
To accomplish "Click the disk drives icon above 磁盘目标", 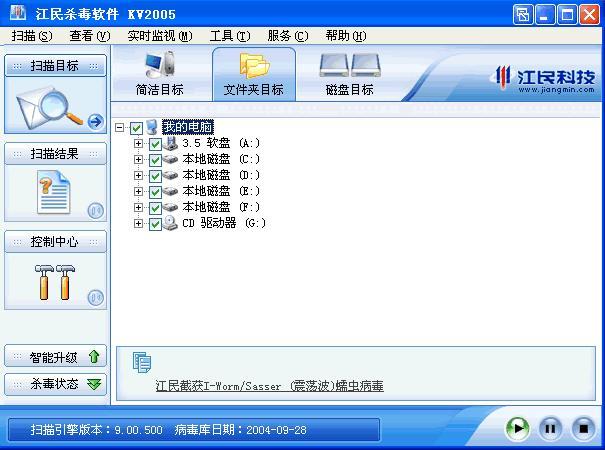I will [350, 65].
